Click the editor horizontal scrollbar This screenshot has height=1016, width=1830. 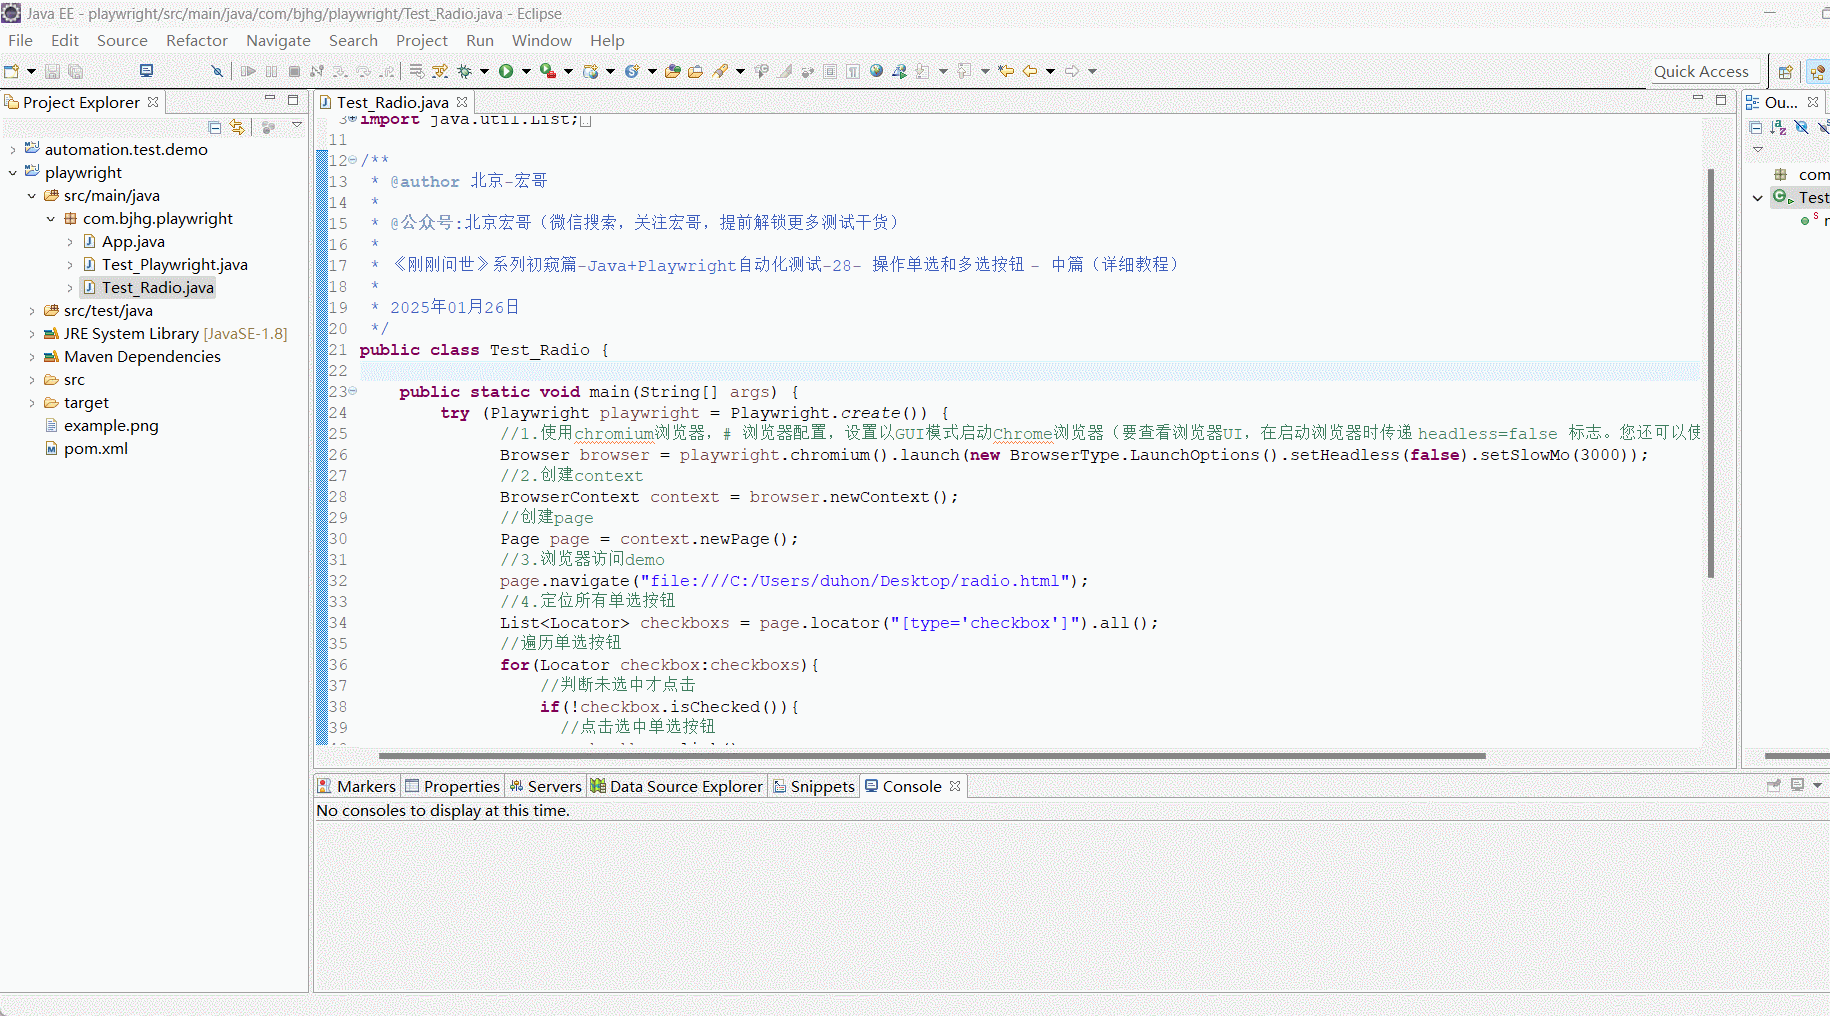[x=932, y=756]
